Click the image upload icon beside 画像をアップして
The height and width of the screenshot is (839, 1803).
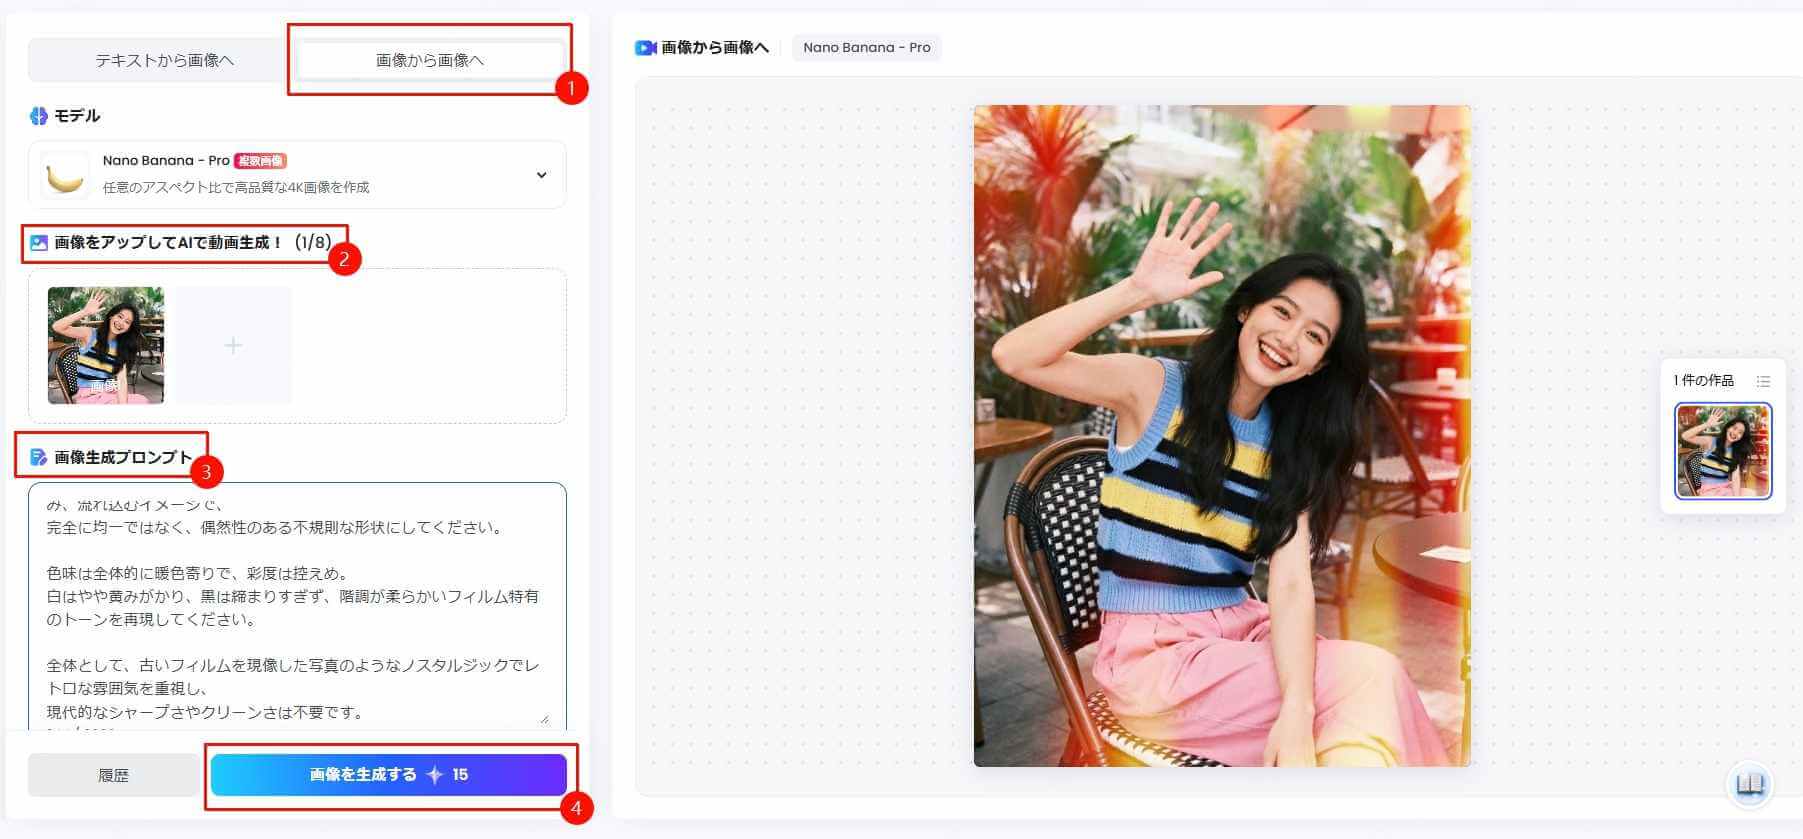tap(39, 243)
